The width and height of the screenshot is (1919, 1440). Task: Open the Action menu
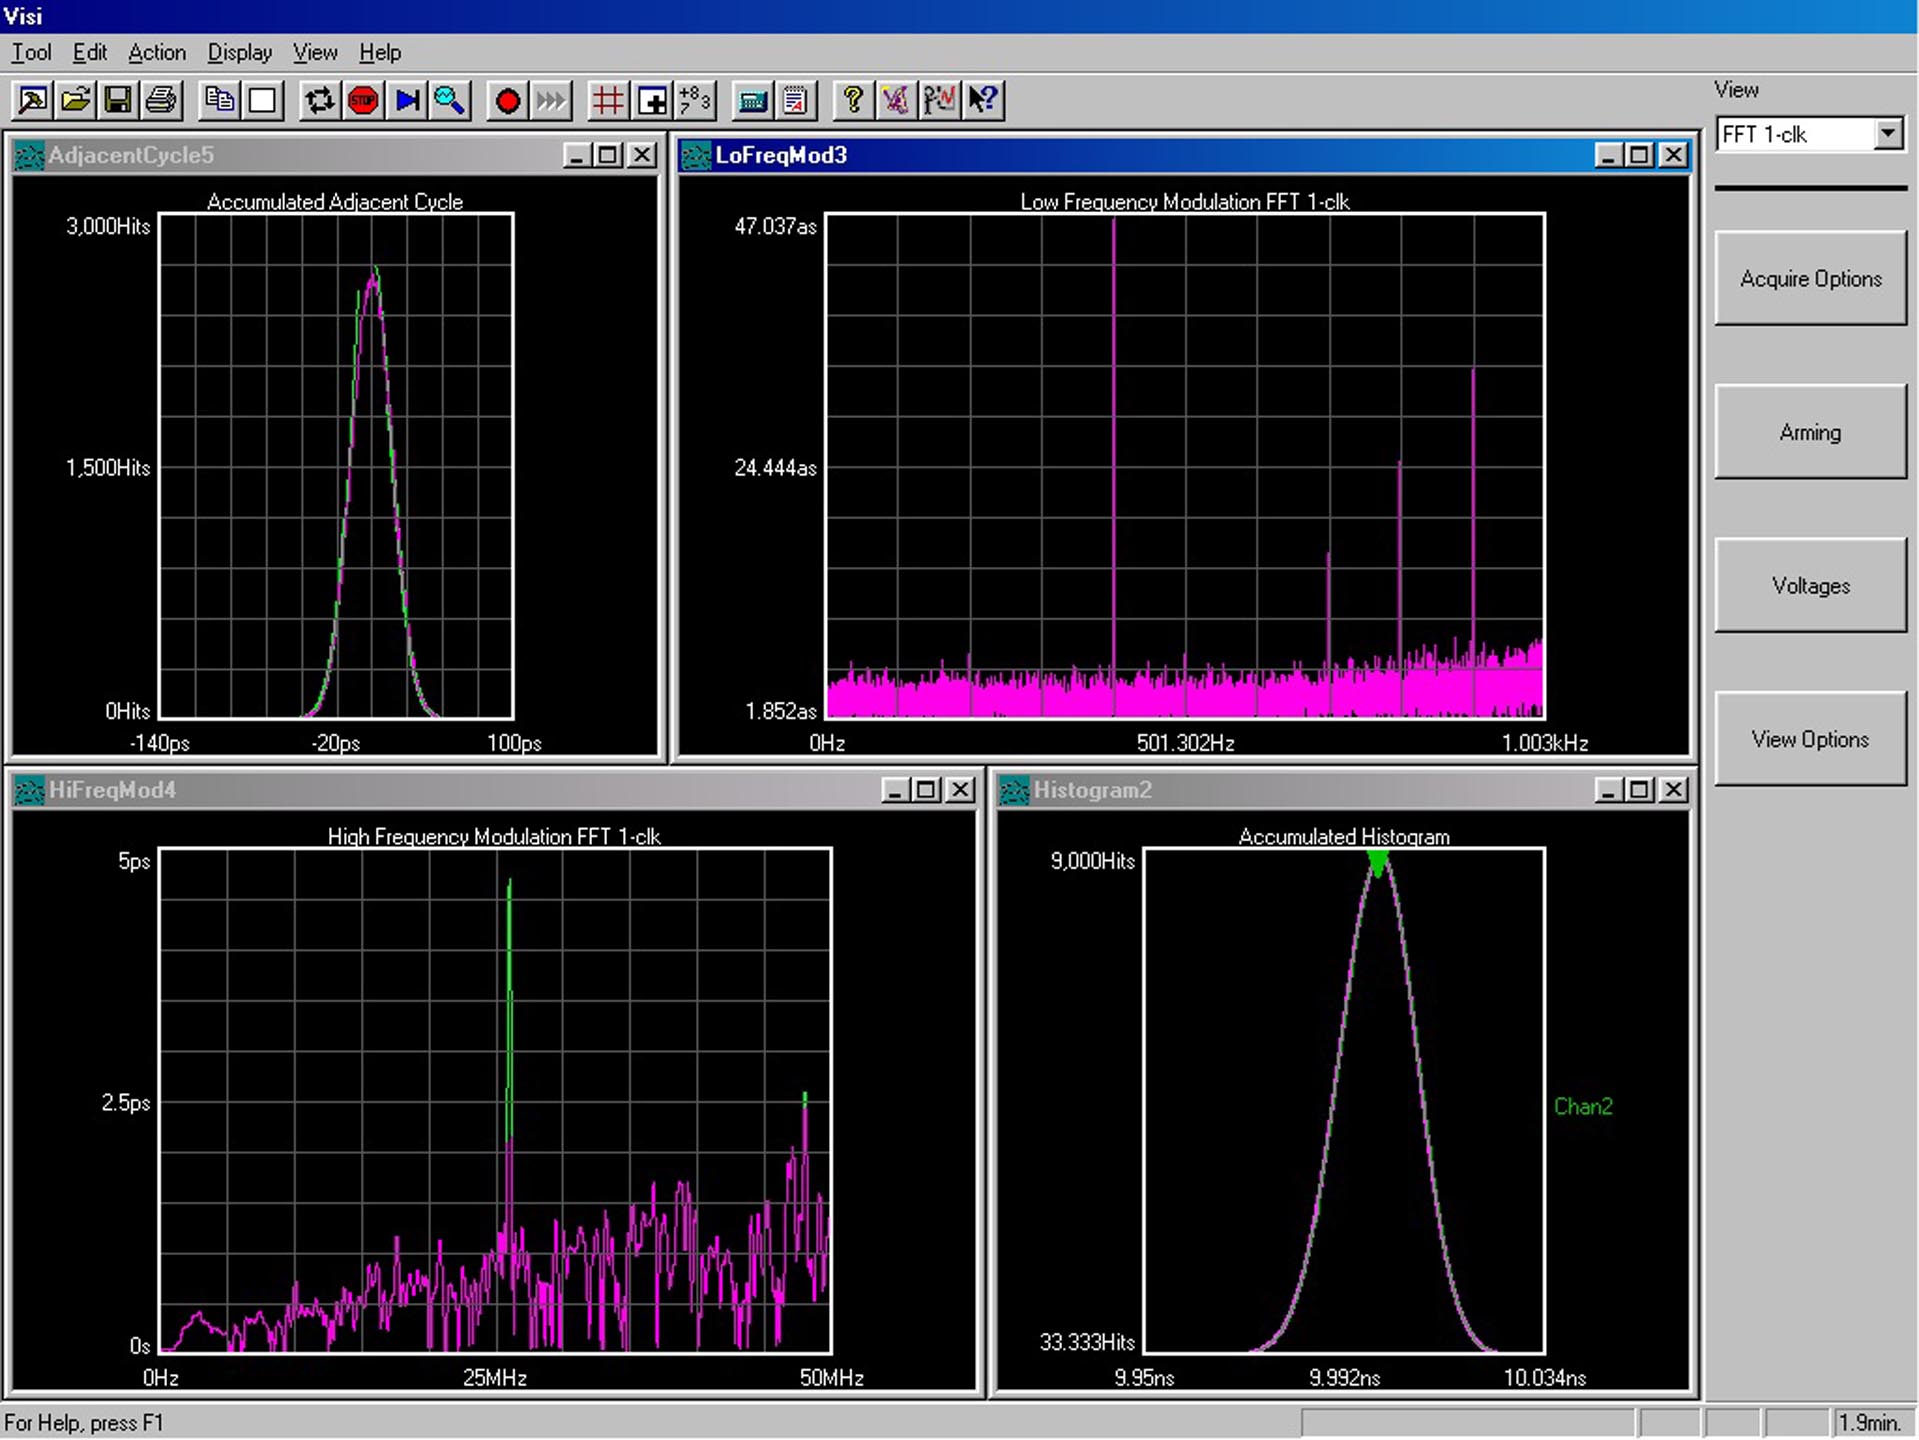click(157, 52)
